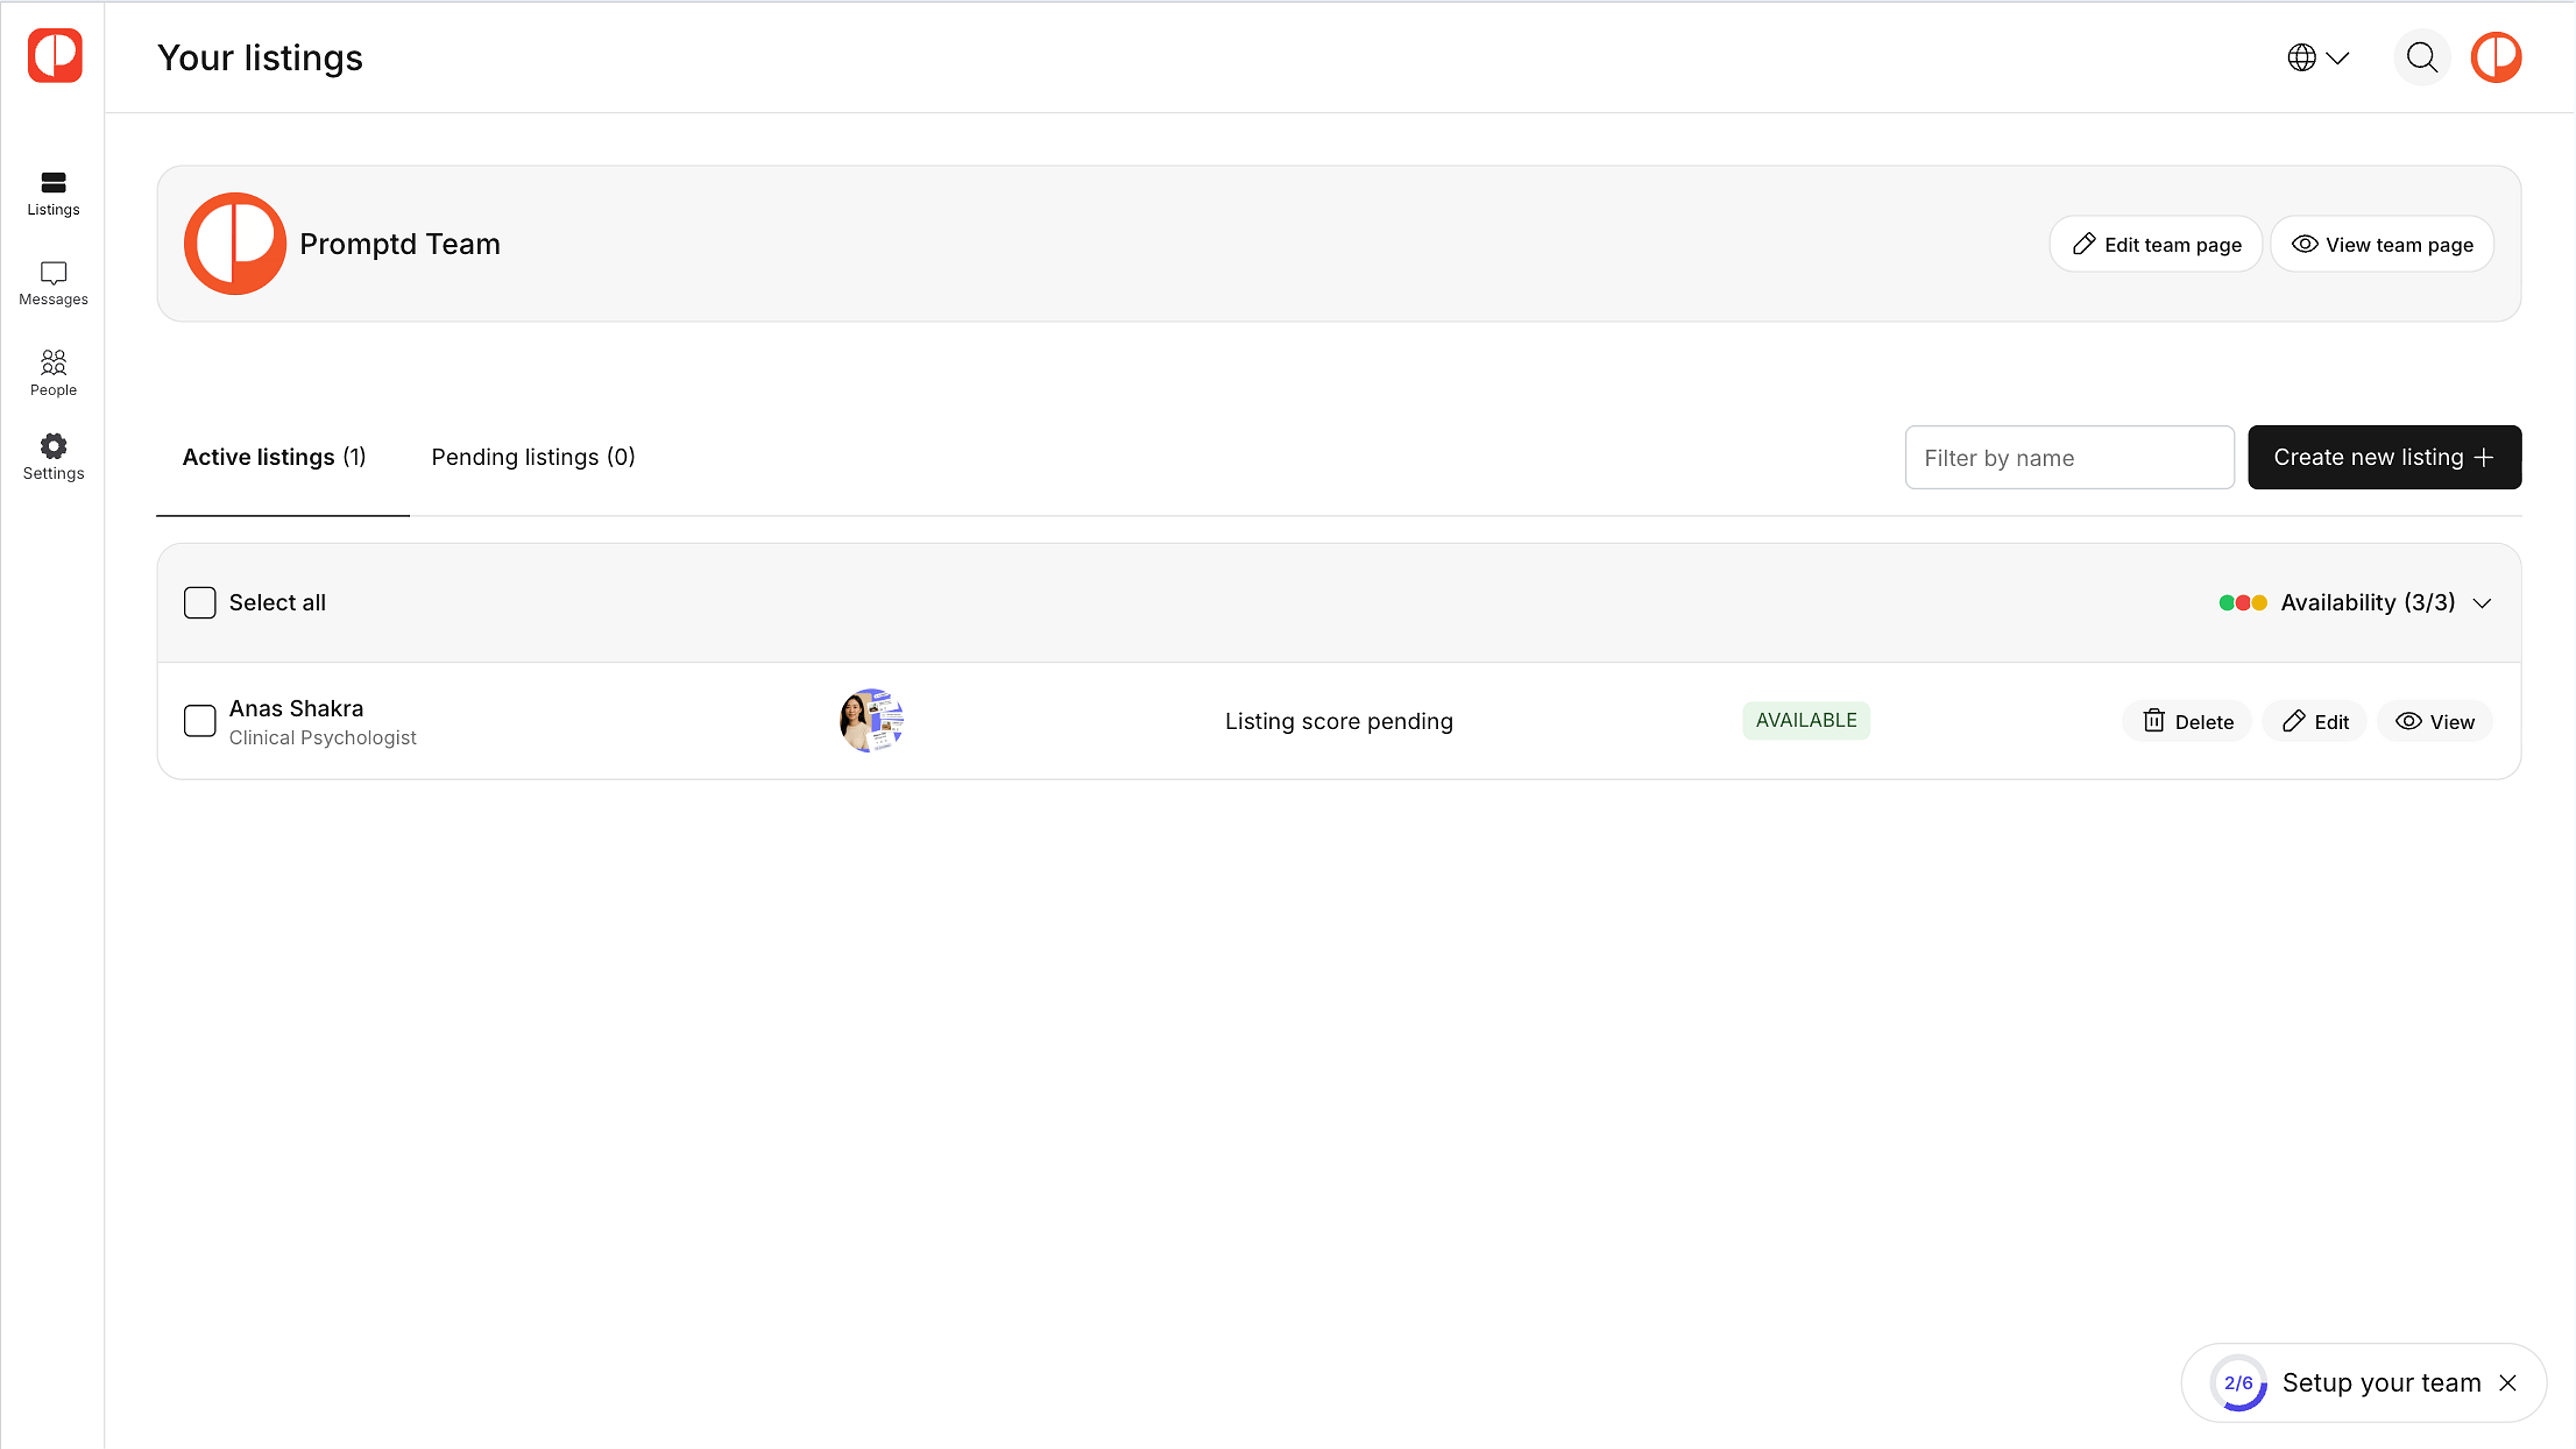Viewport: 2576px width, 1449px height.
Task: Open Settings gear in sidebar
Action: coord(53,457)
